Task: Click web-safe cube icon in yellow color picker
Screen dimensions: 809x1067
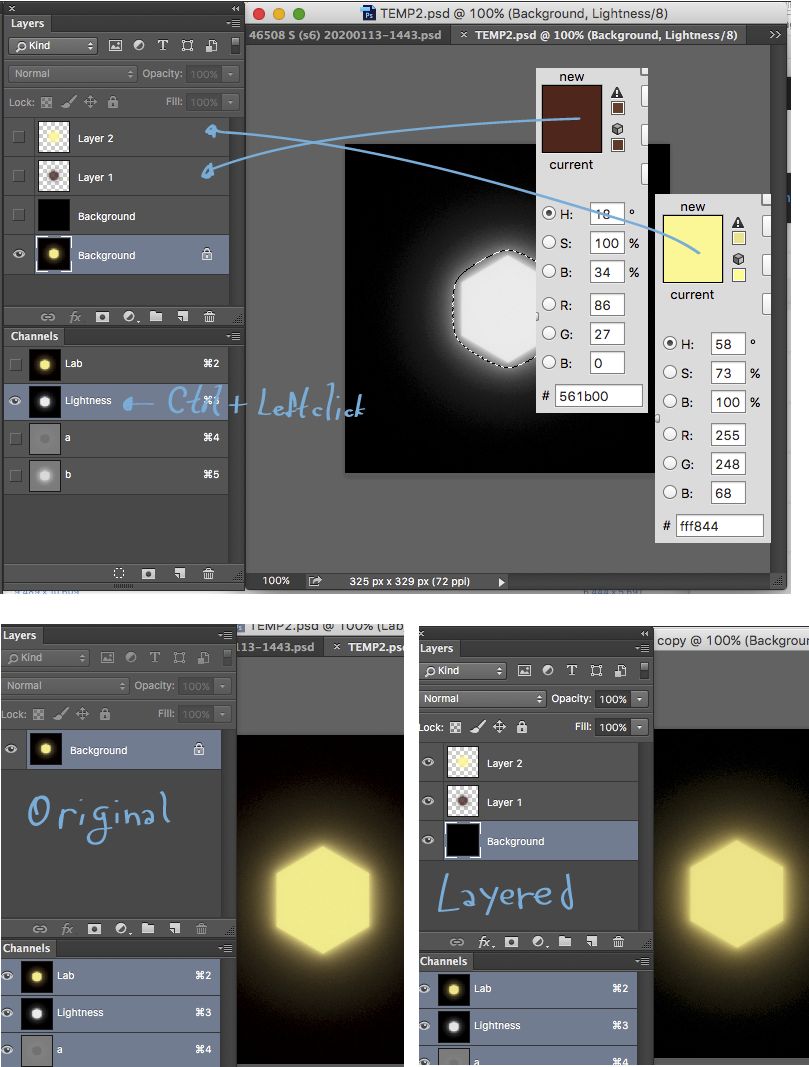Action: tap(738, 259)
